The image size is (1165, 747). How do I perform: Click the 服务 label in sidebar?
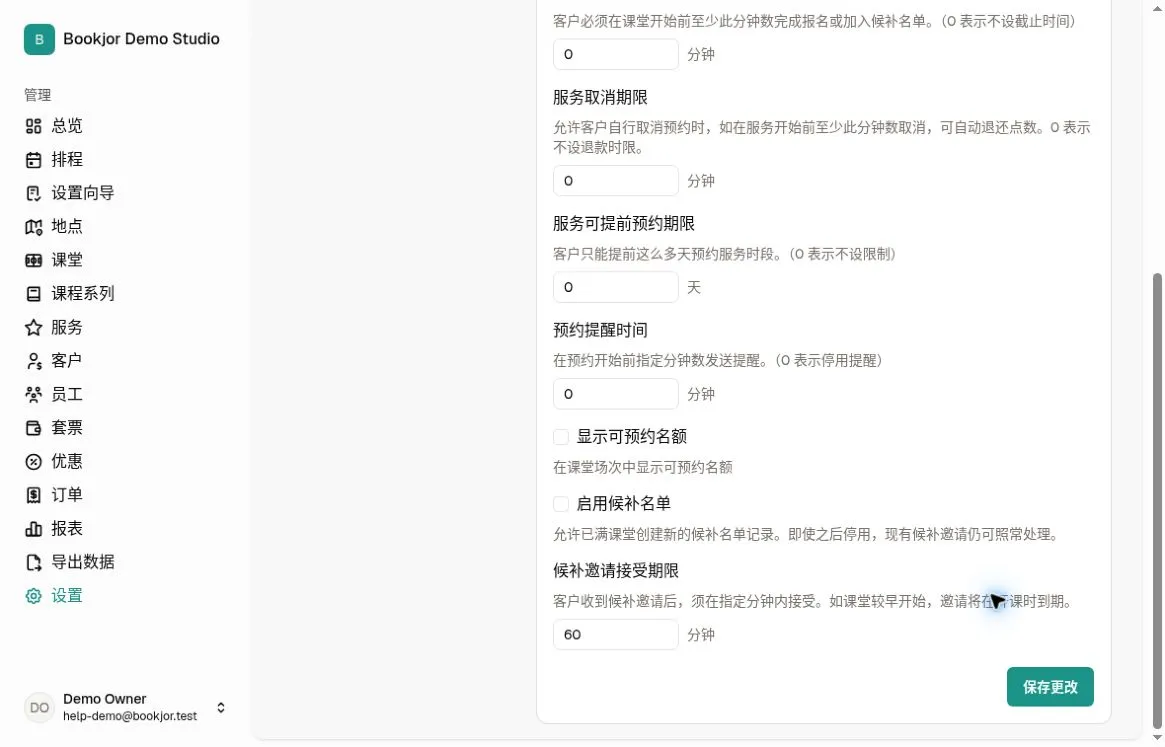pos(67,328)
